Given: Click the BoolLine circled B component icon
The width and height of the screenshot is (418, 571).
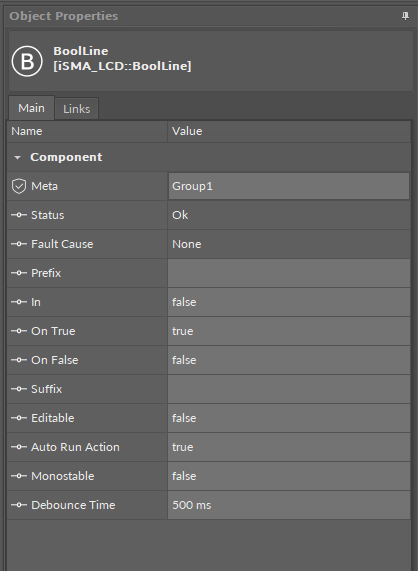Looking at the screenshot, I should click(x=27, y=61).
